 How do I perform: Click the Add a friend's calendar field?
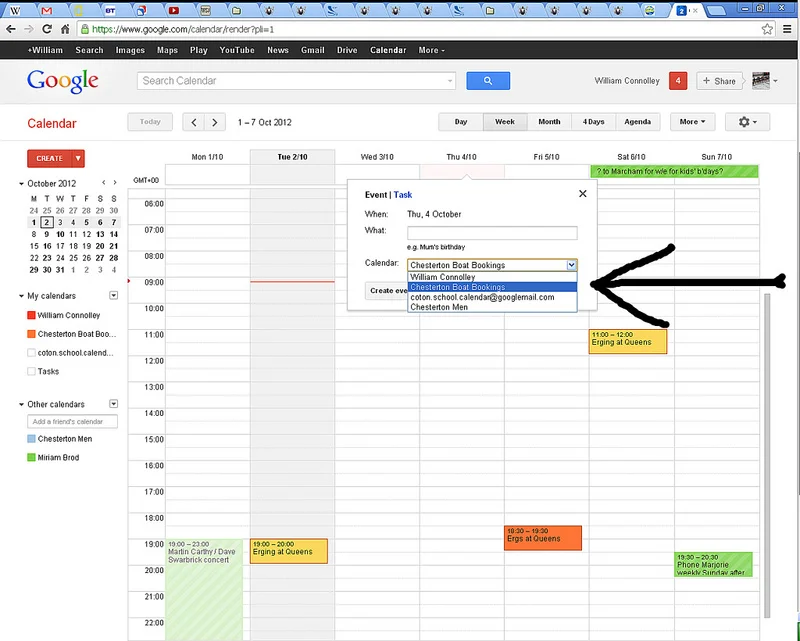tap(72, 422)
